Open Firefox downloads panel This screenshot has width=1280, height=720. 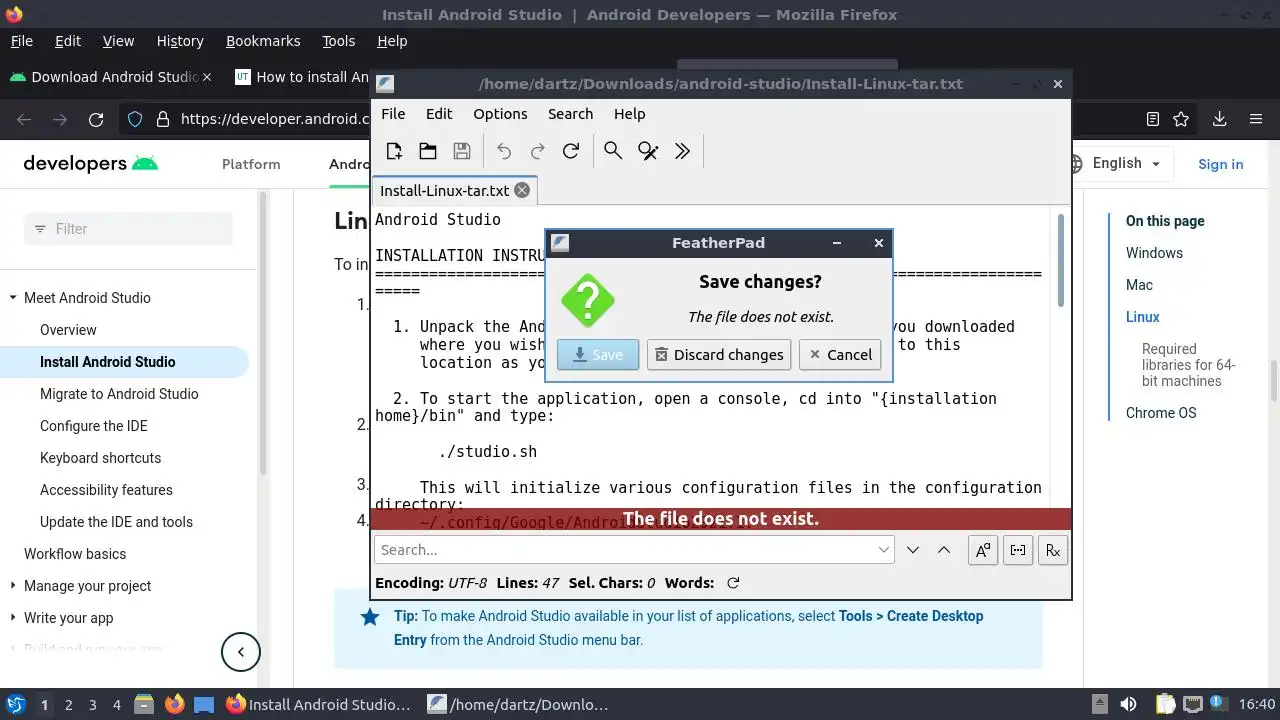tap(1219, 119)
